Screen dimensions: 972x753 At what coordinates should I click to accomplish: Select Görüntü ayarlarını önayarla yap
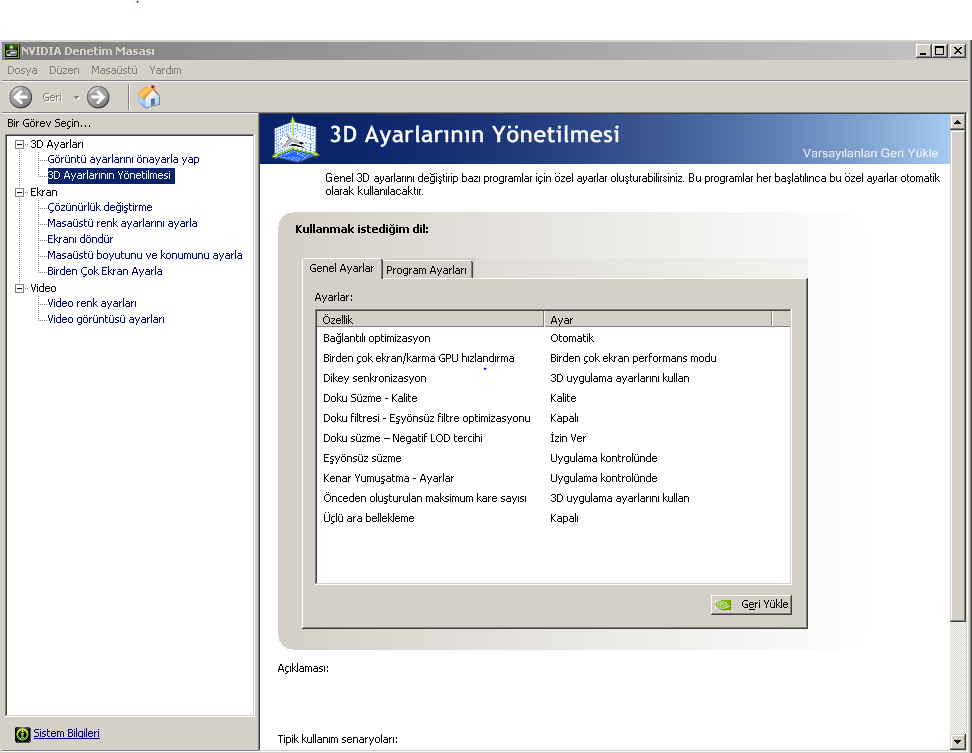(x=123, y=159)
